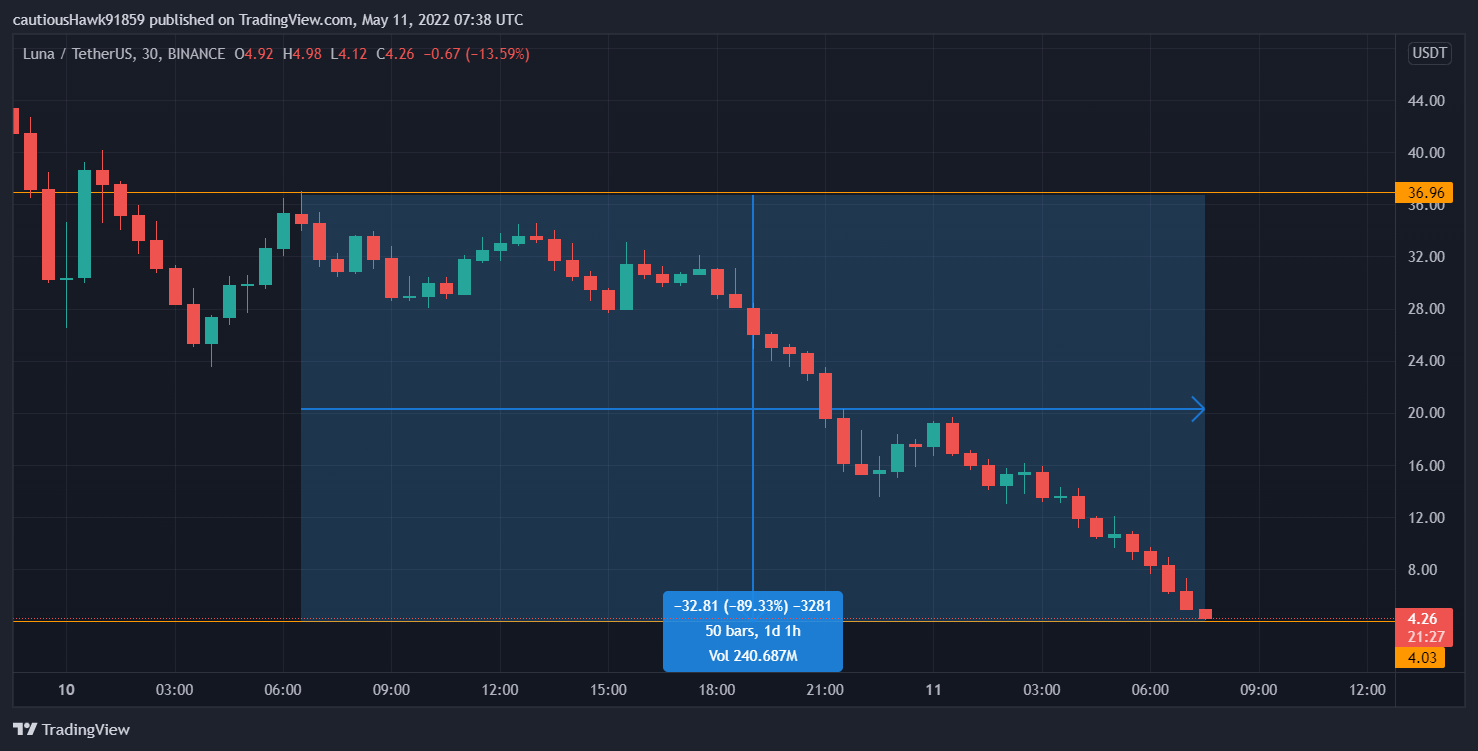Click the 44.00 label on the price scale
The image size is (1478, 751).
click(1425, 101)
